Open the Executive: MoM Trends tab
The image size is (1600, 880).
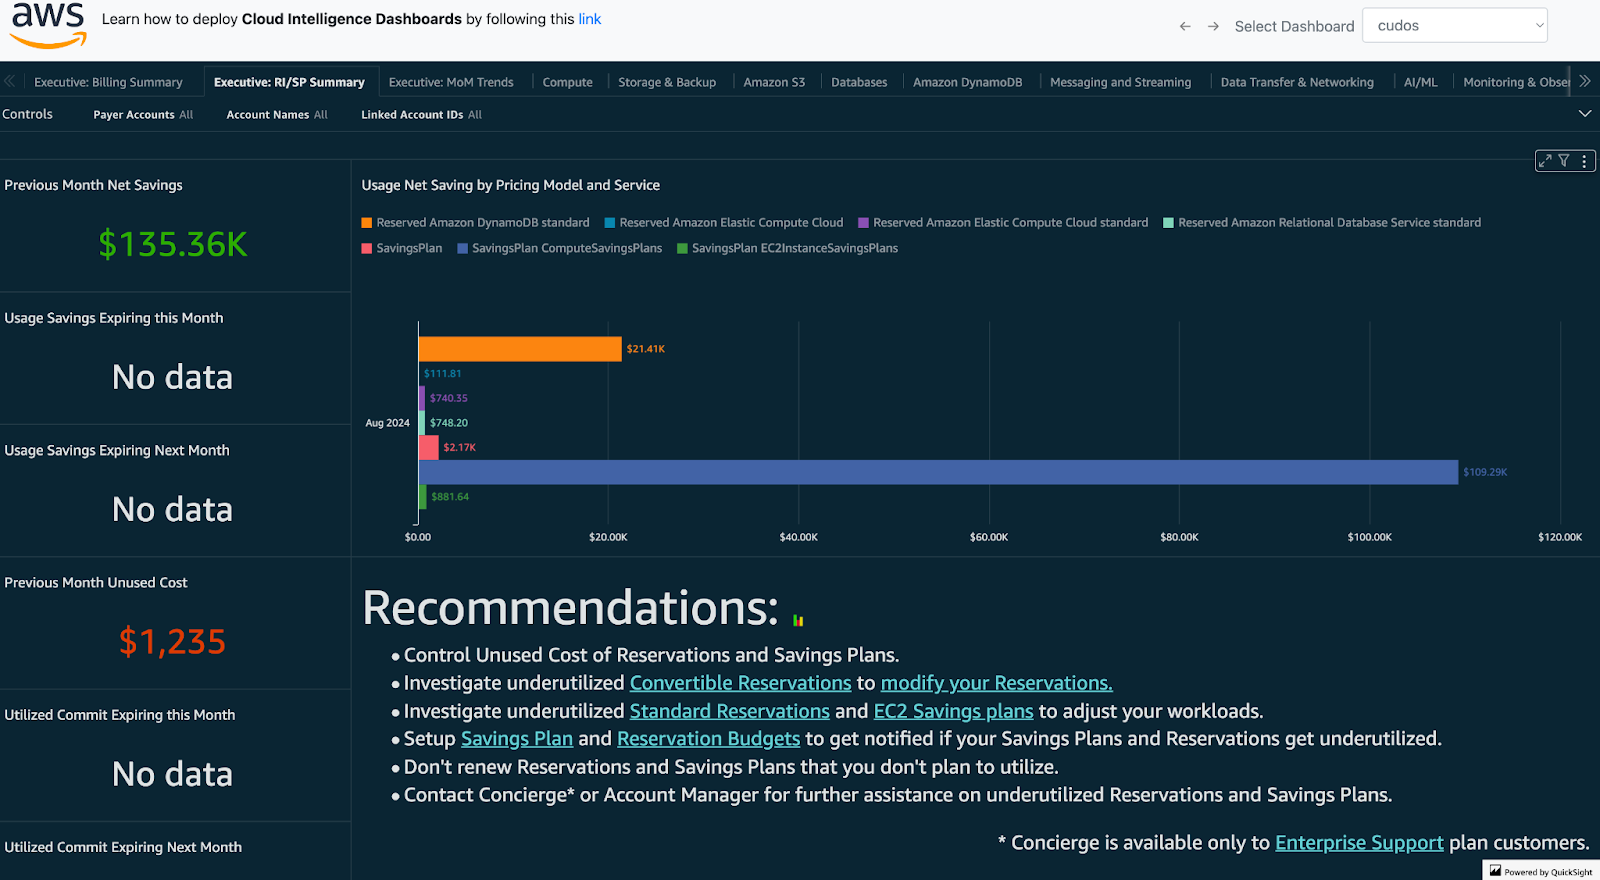pos(451,82)
